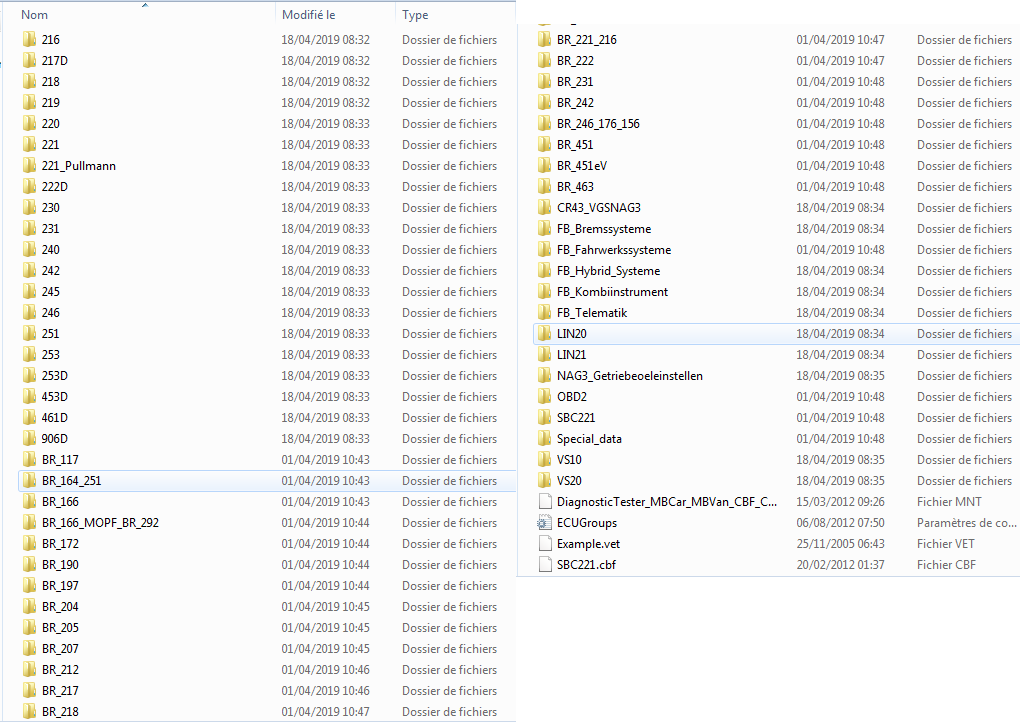Click the folder icon for FB_Telematik
The height and width of the screenshot is (722, 1021).
coord(544,313)
